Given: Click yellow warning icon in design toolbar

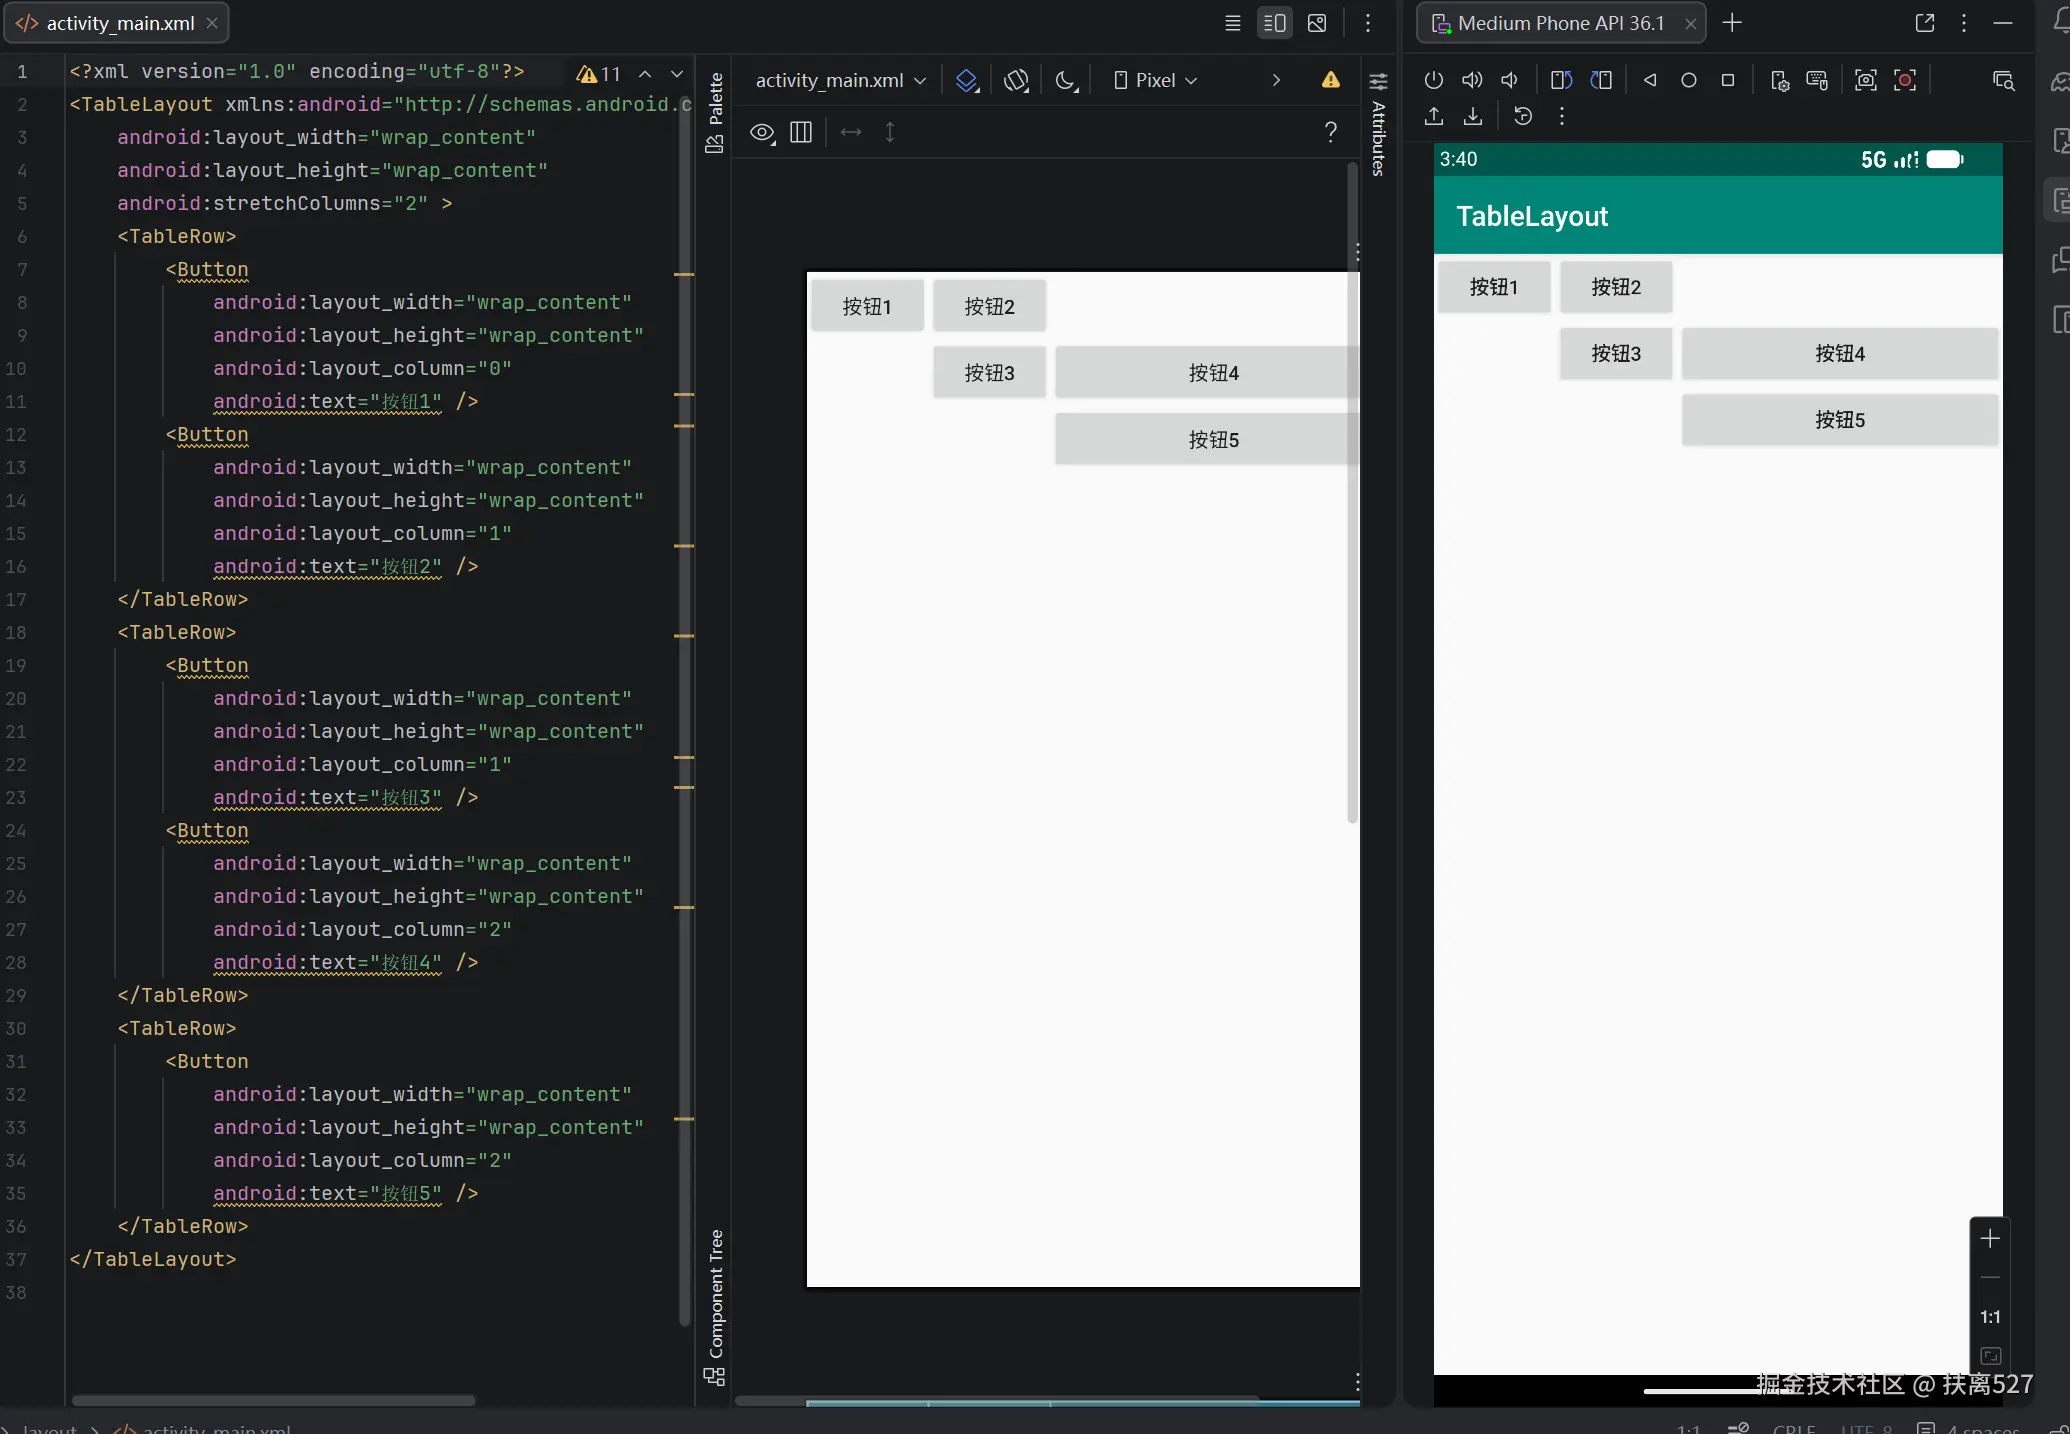Looking at the screenshot, I should pos(1330,80).
